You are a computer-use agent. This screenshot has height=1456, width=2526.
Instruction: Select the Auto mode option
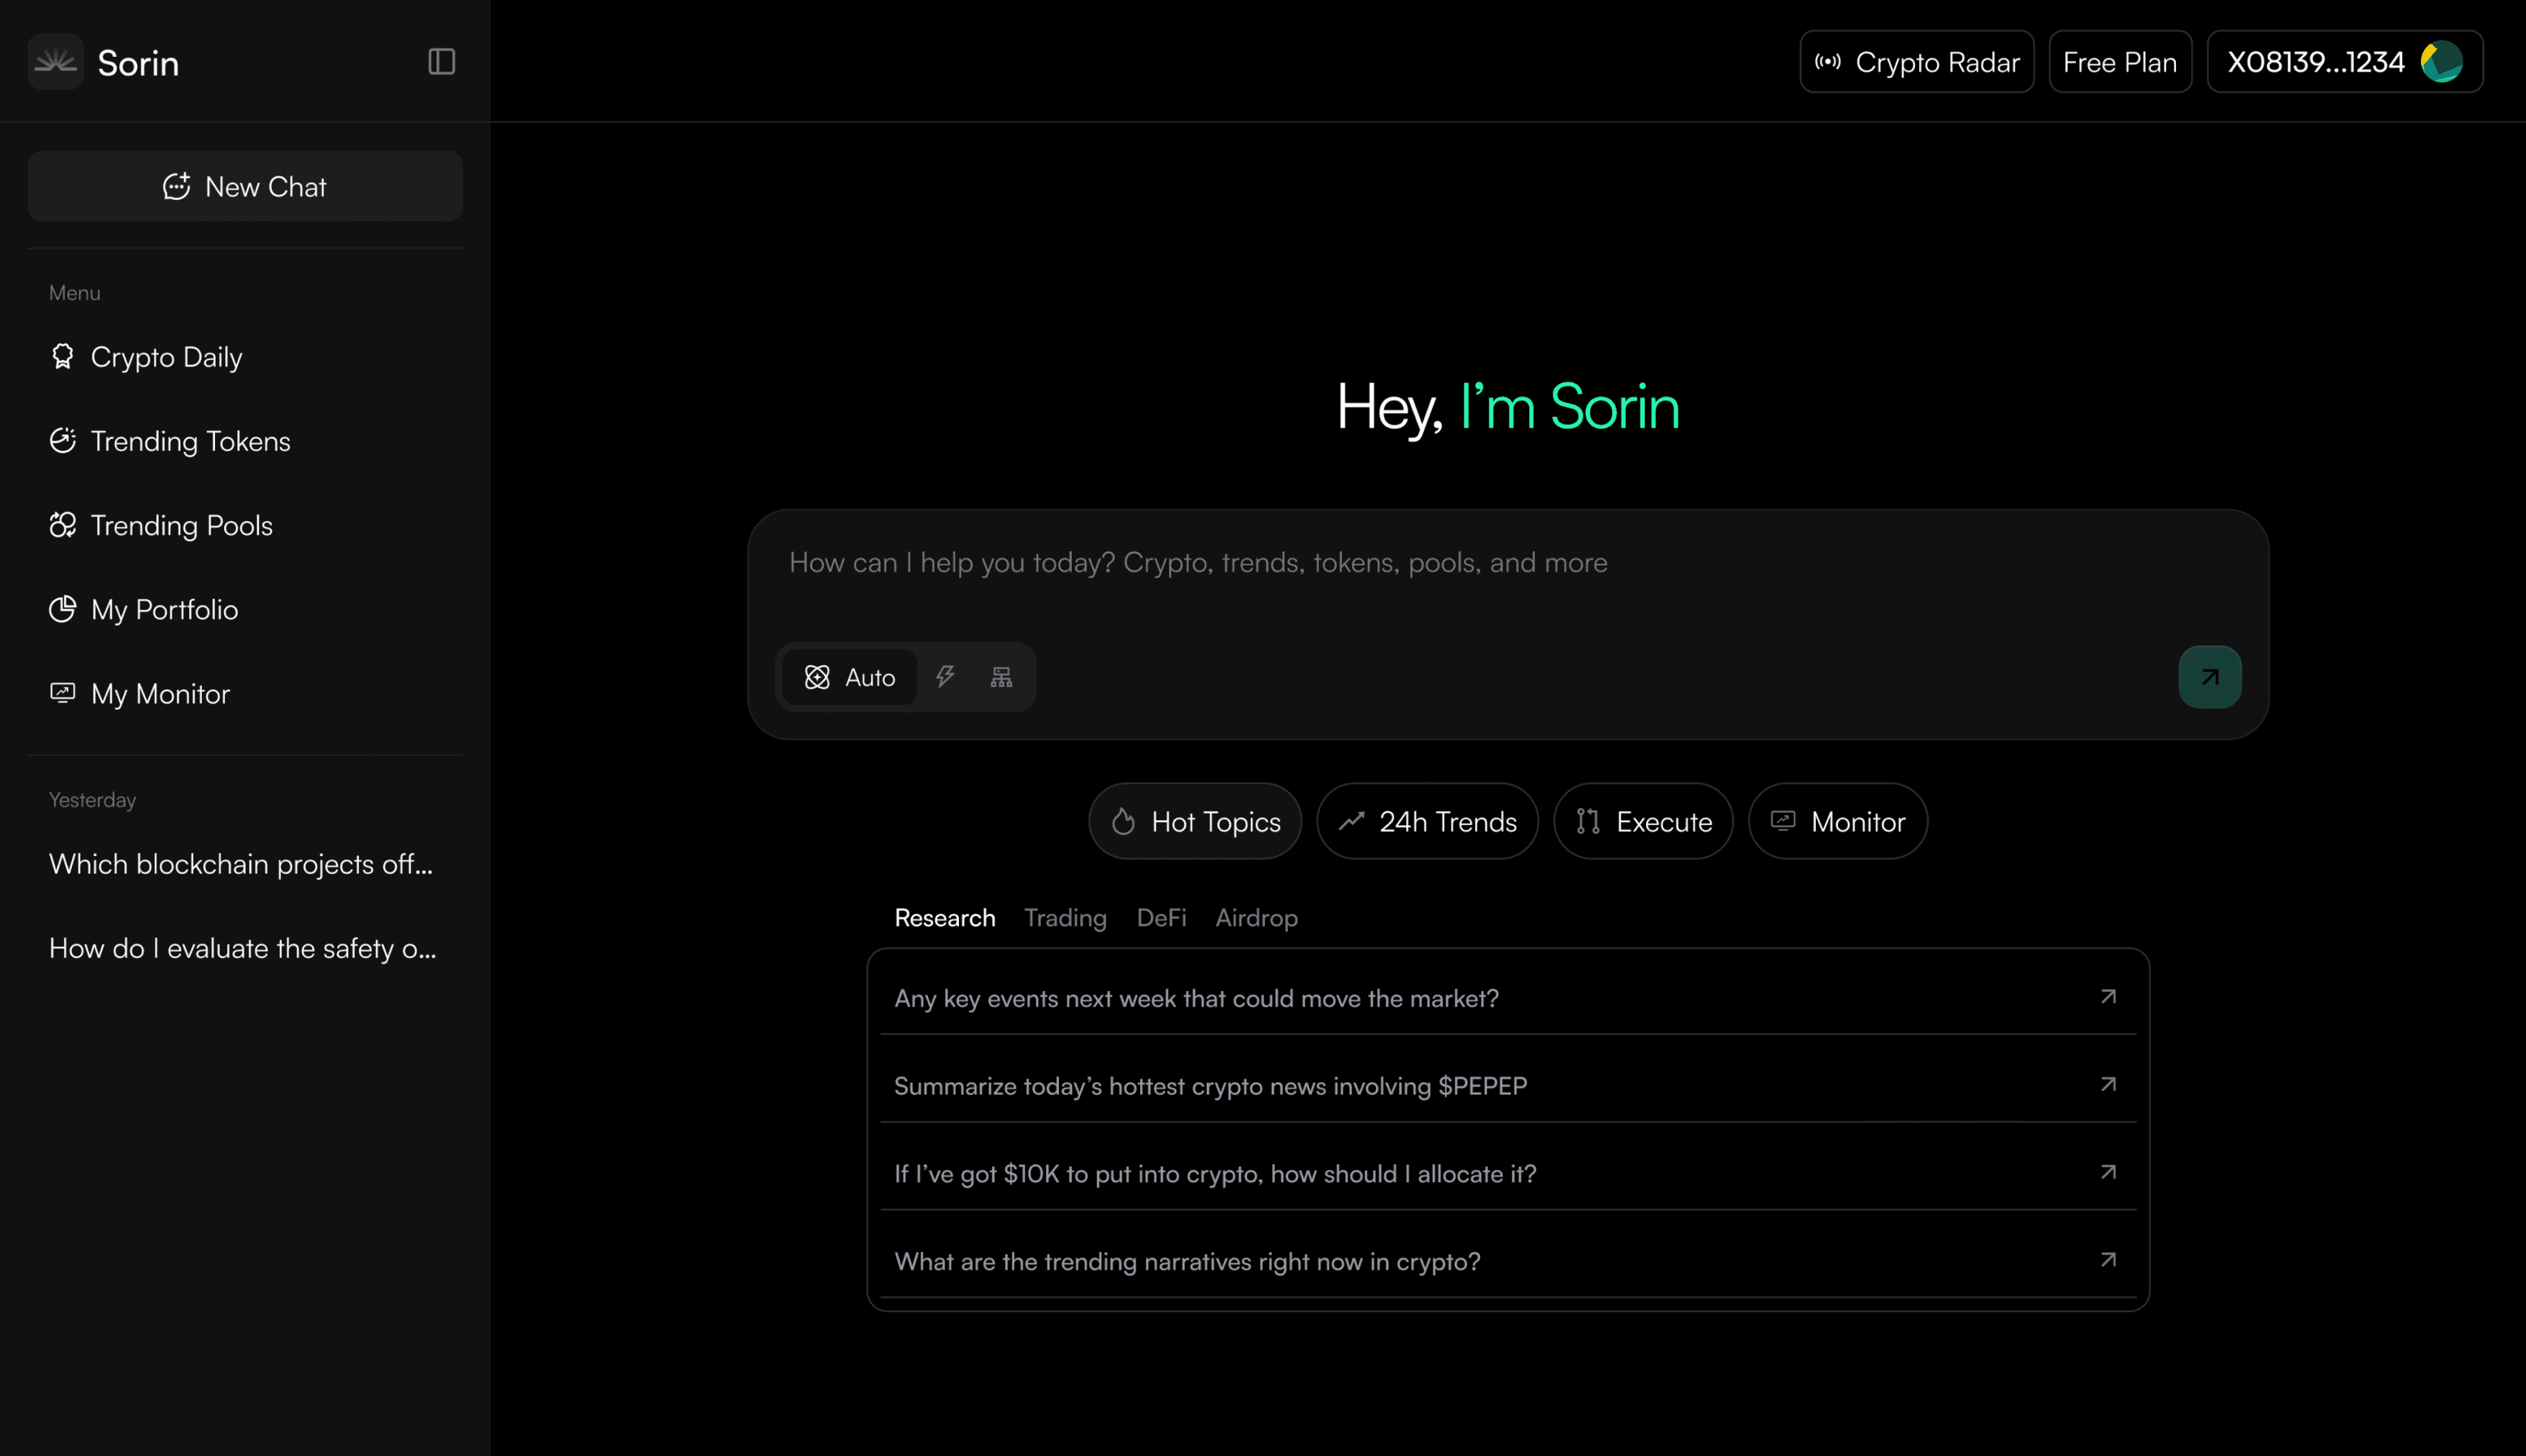click(x=850, y=677)
